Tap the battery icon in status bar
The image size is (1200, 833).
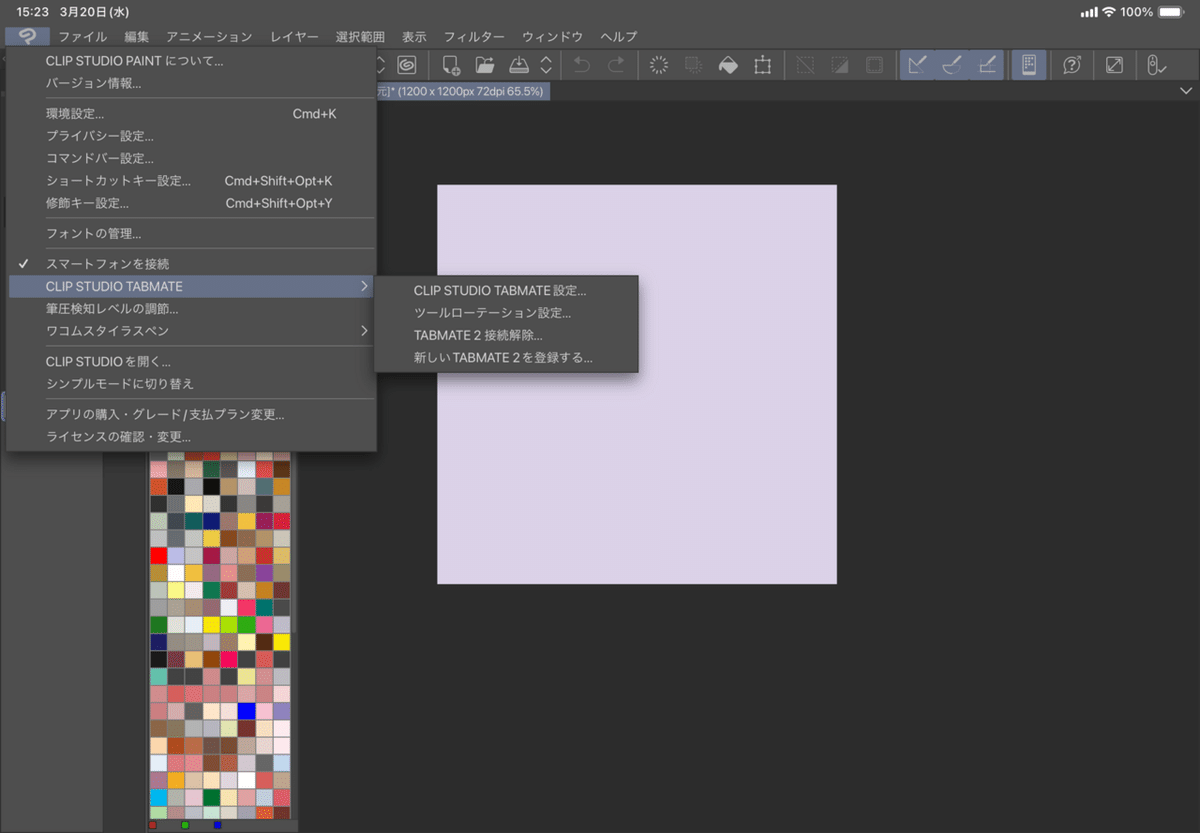(1171, 12)
